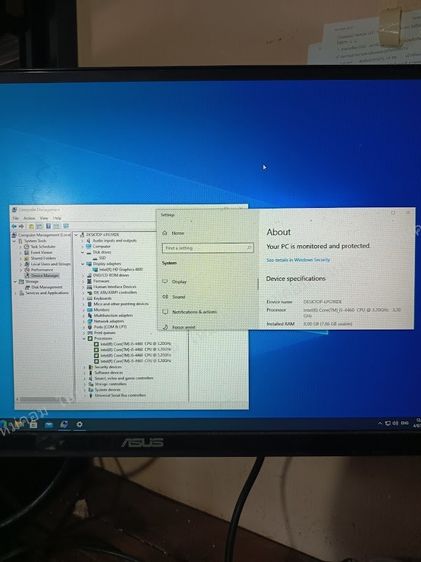Click the Find a setting search box
The height and width of the screenshot is (562, 421).
pos(207,248)
